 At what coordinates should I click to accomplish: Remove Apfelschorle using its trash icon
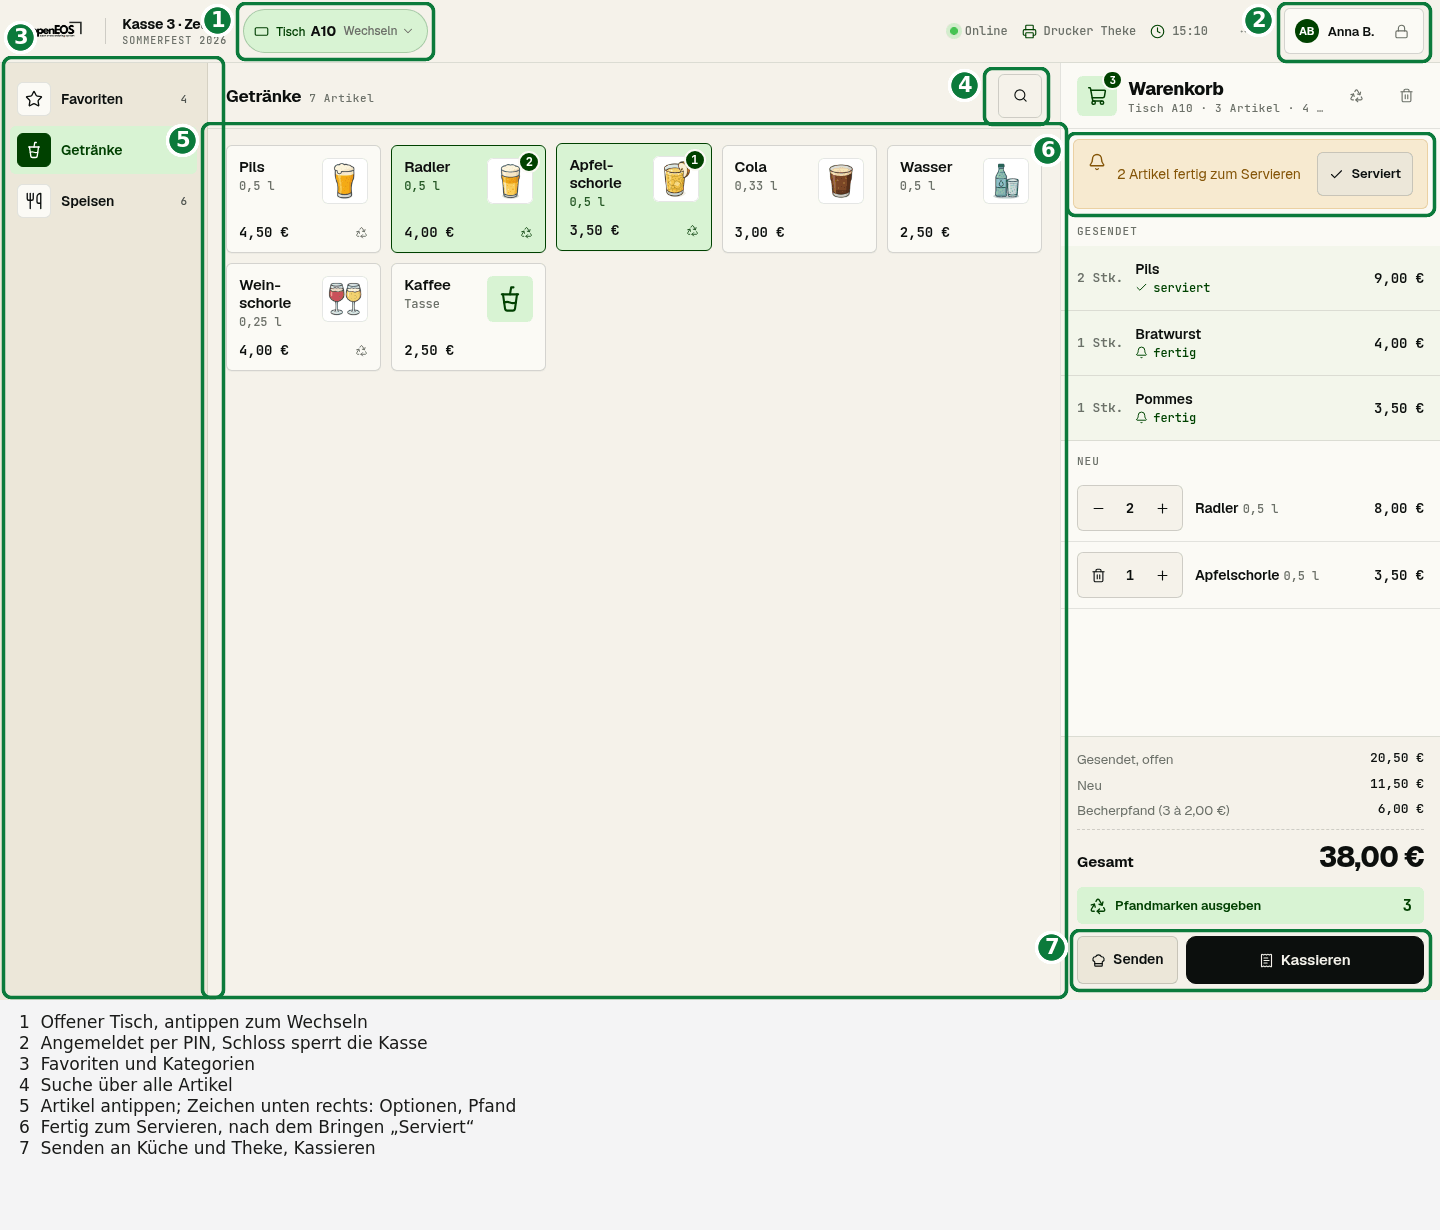1098,575
